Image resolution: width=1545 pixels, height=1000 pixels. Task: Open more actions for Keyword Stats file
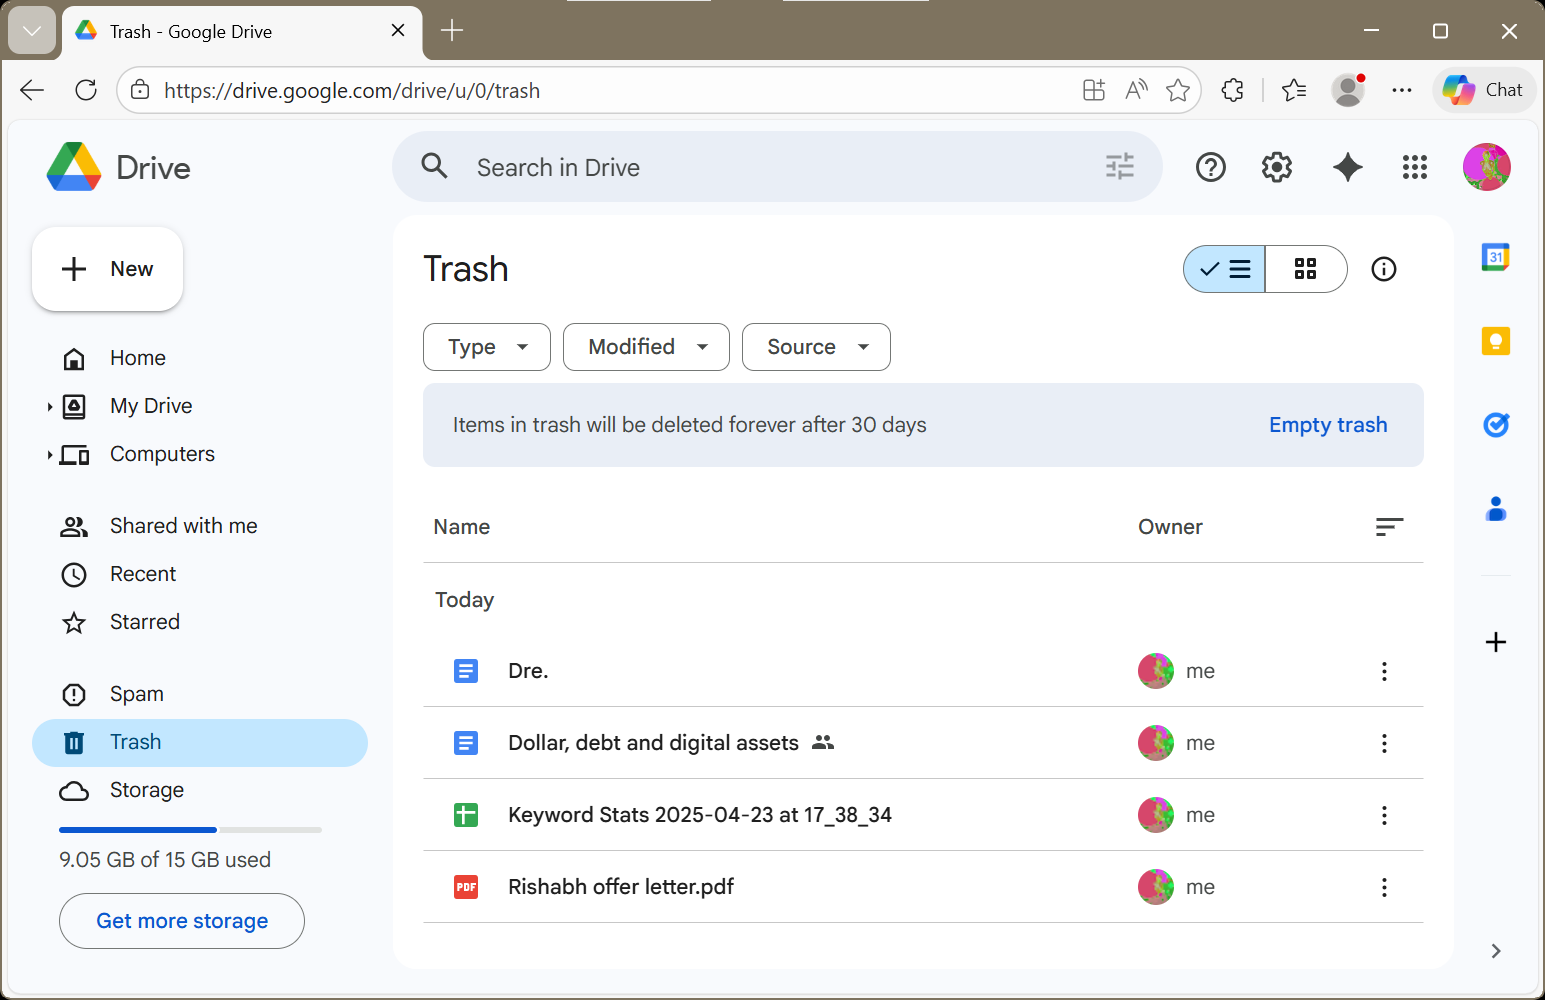tap(1384, 815)
